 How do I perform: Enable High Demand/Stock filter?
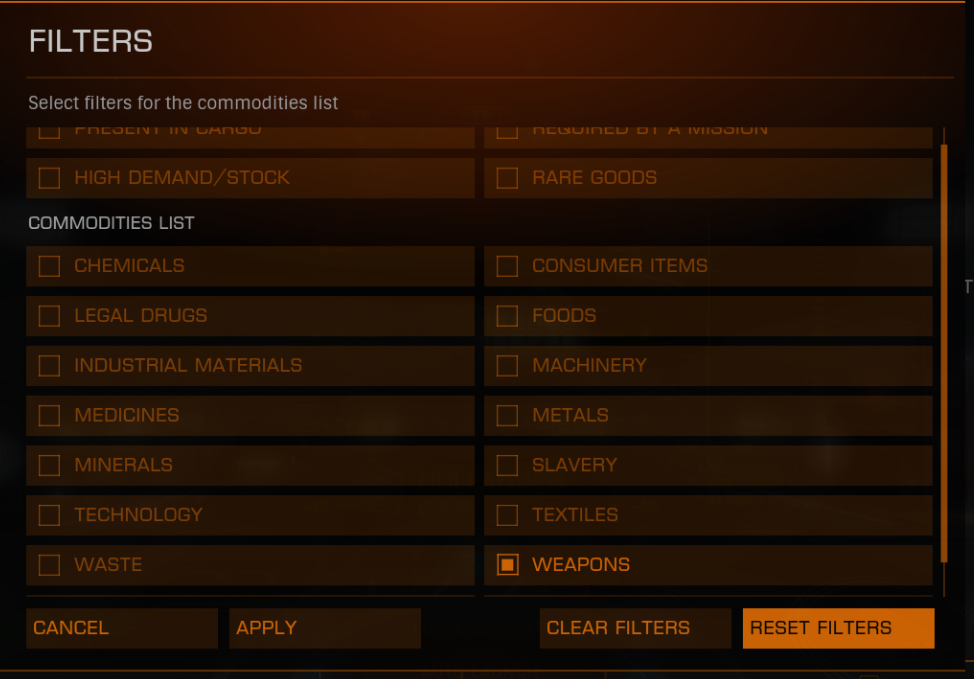(49, 178)
